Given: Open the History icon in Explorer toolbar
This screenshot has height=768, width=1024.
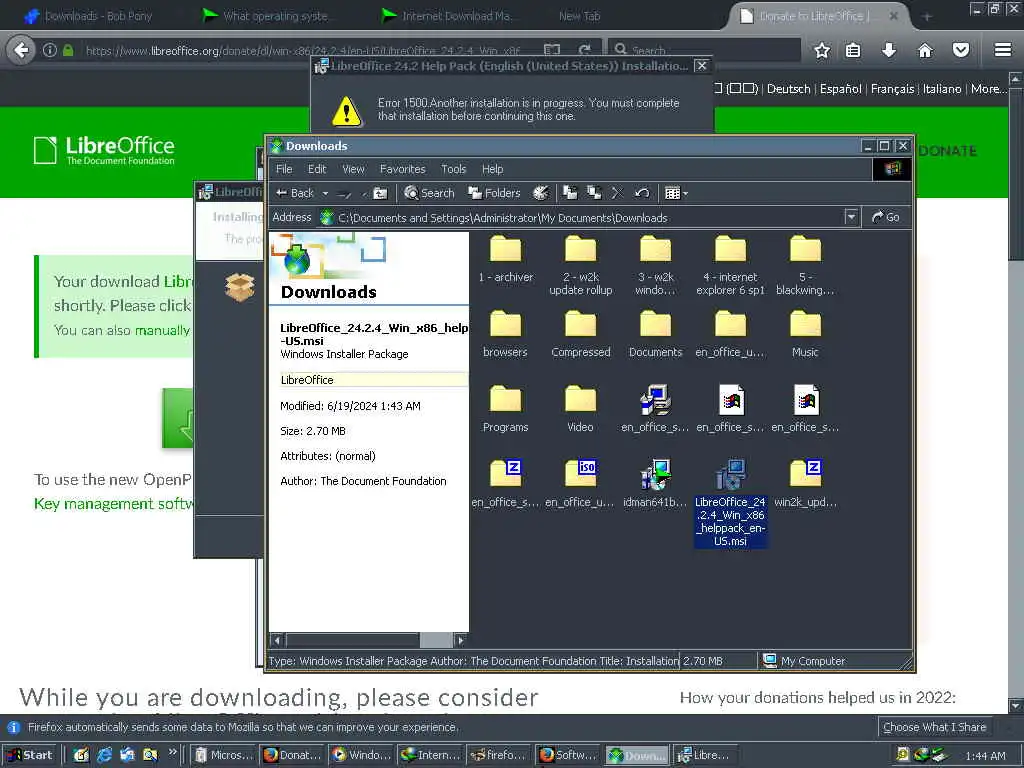Looking at the screenshot, I should [540, 193].
